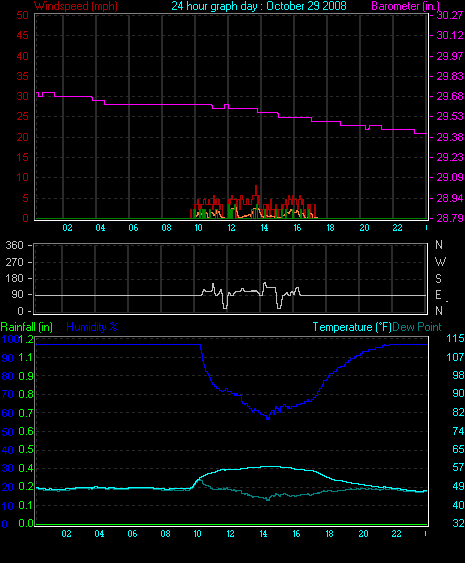
Task: Select temperature axis value 32
Action: pyautogui.click(x=458, y=524)
